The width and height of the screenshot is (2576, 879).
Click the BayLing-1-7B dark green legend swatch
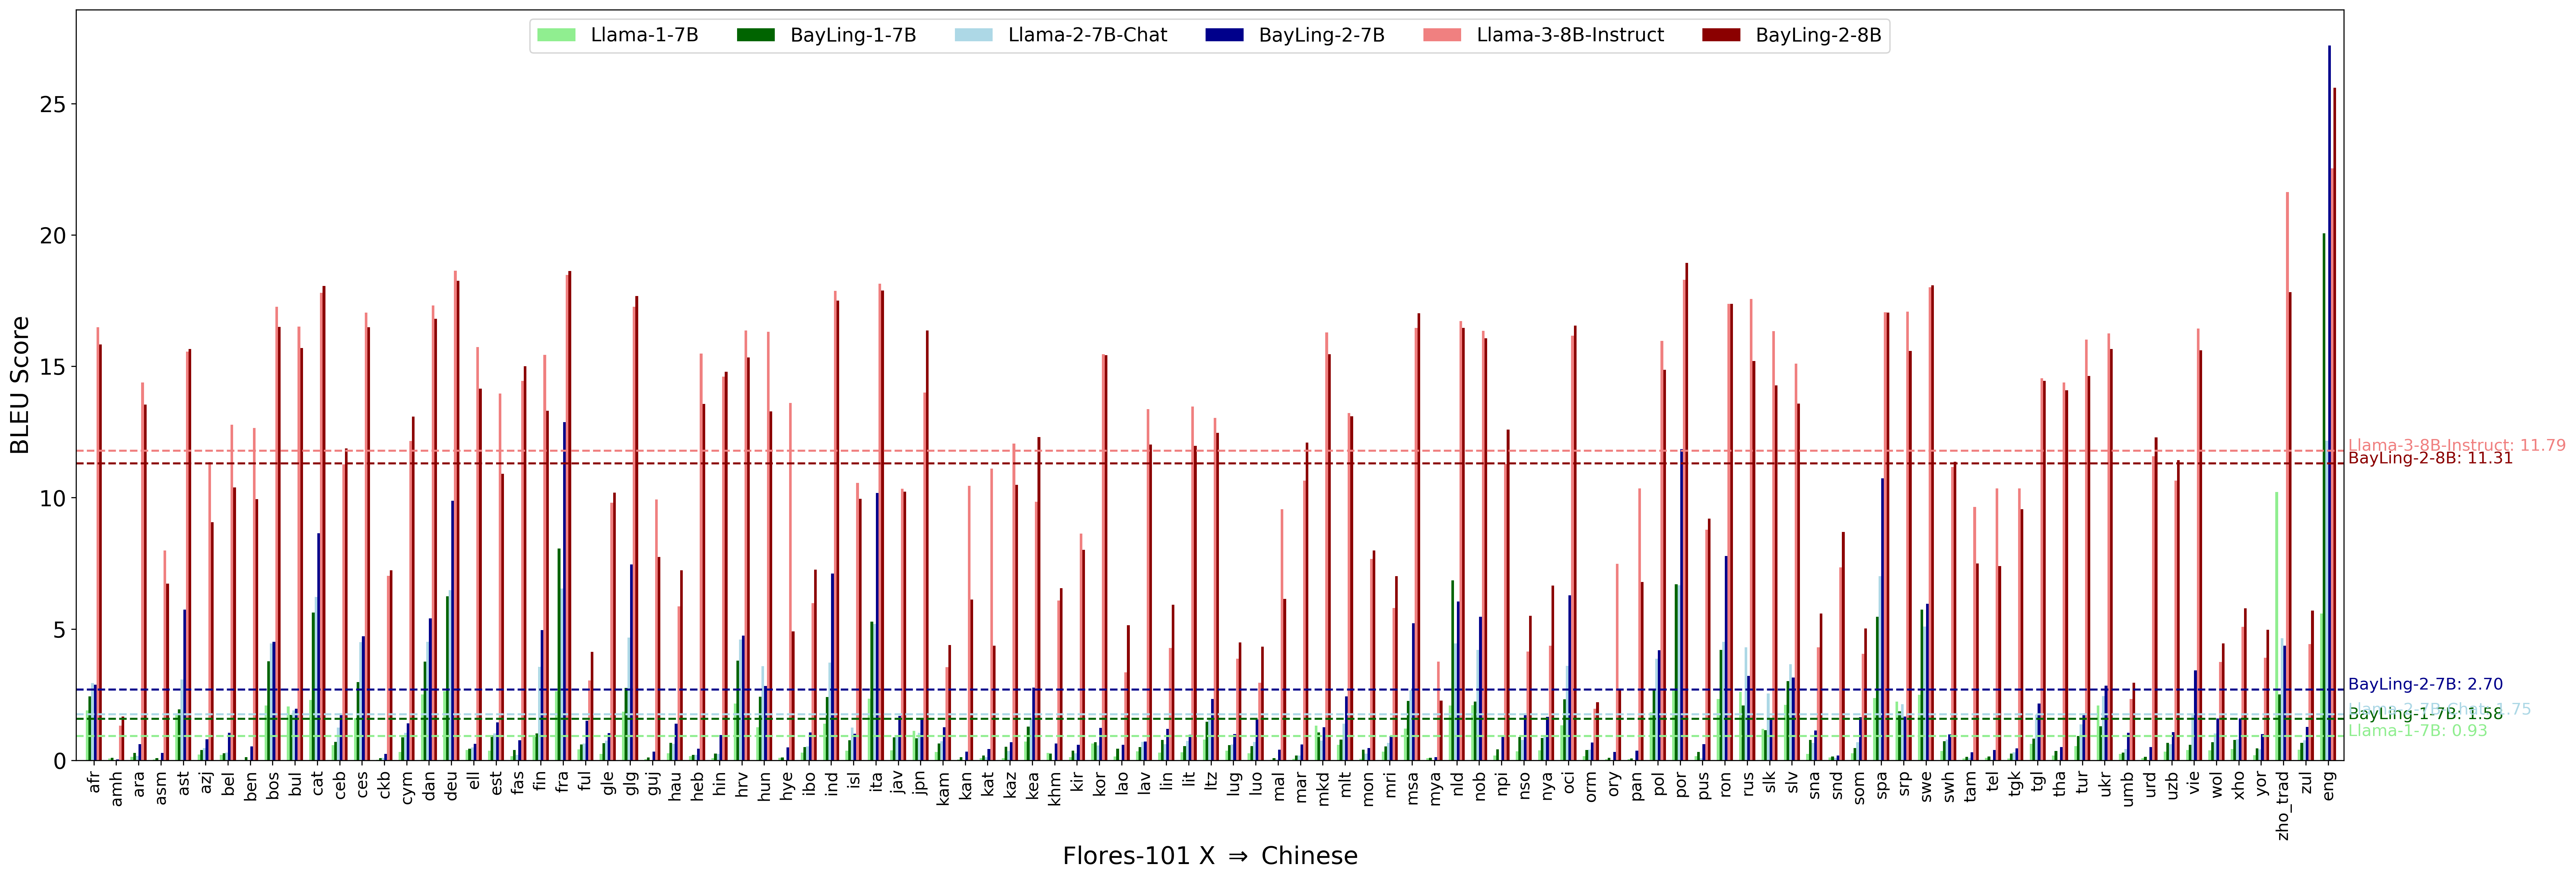click(x=756, y=35)
